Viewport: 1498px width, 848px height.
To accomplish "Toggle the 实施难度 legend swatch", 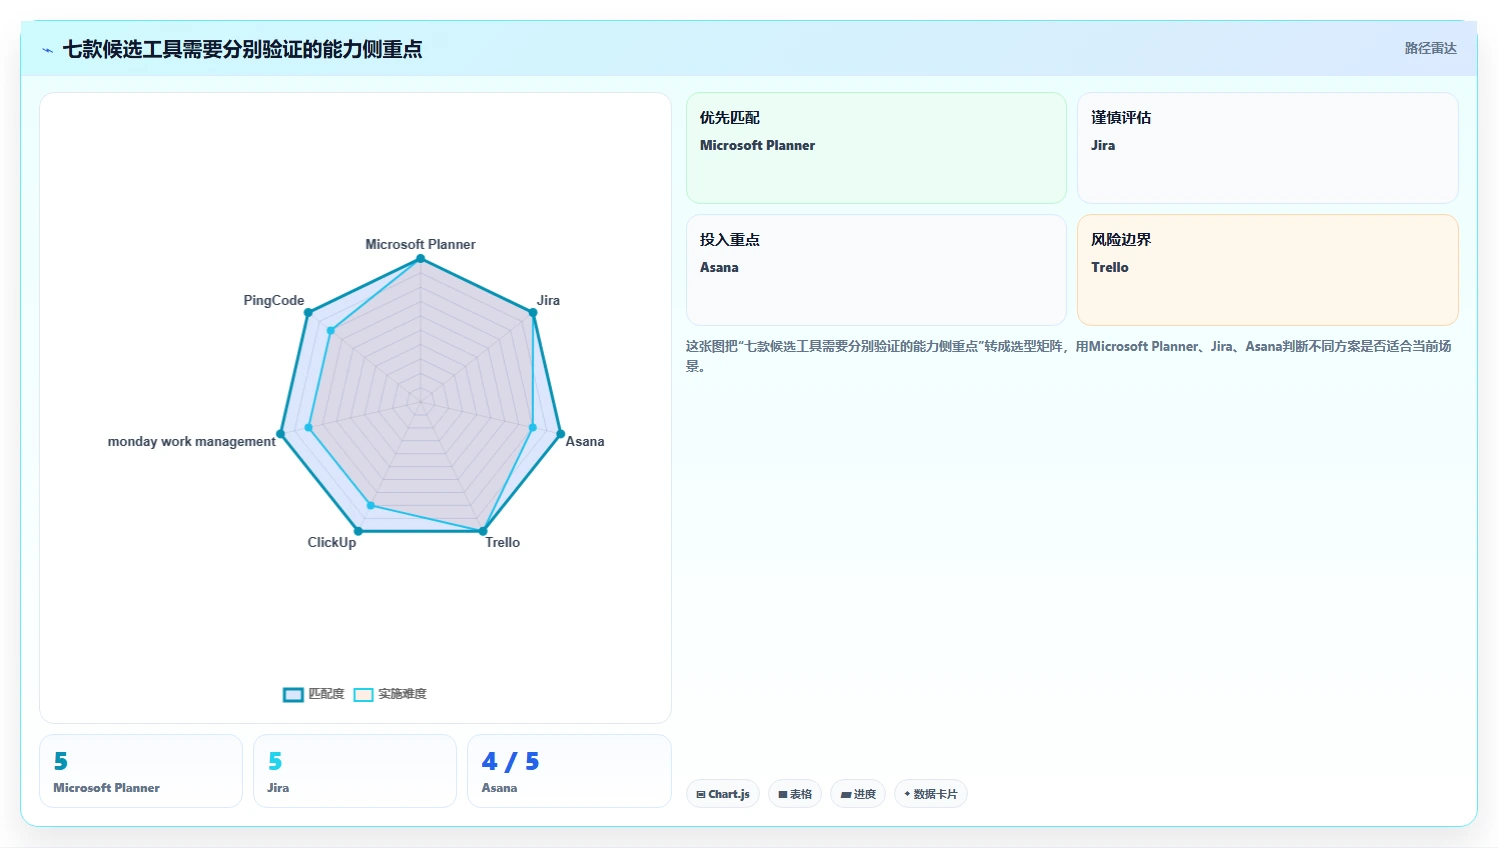I will [363, 694].
